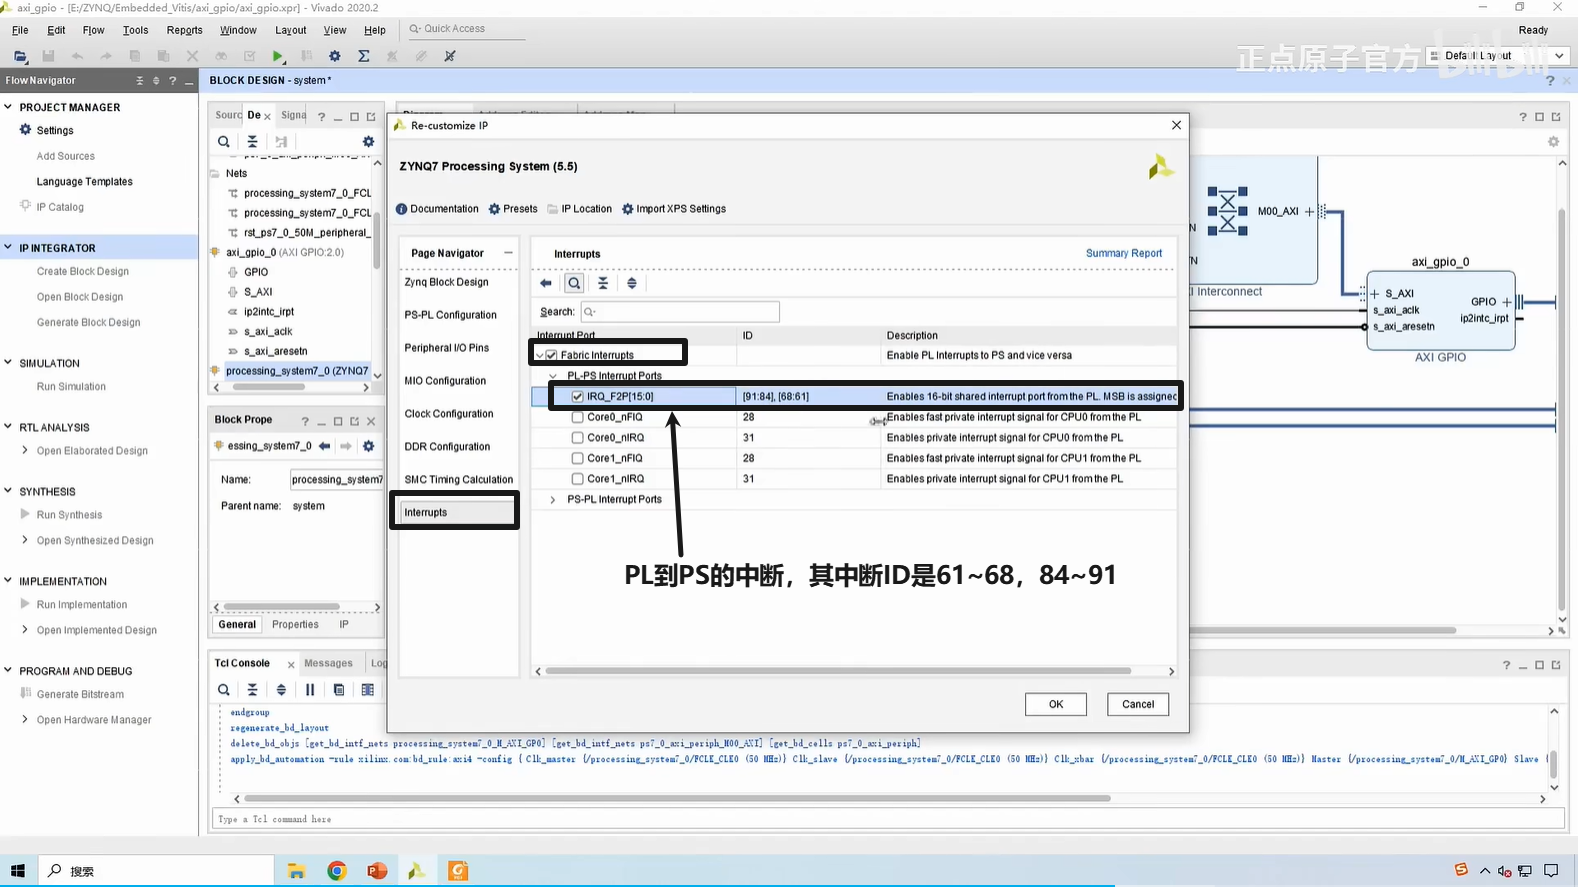Click Create Block Design

(83, 271)
